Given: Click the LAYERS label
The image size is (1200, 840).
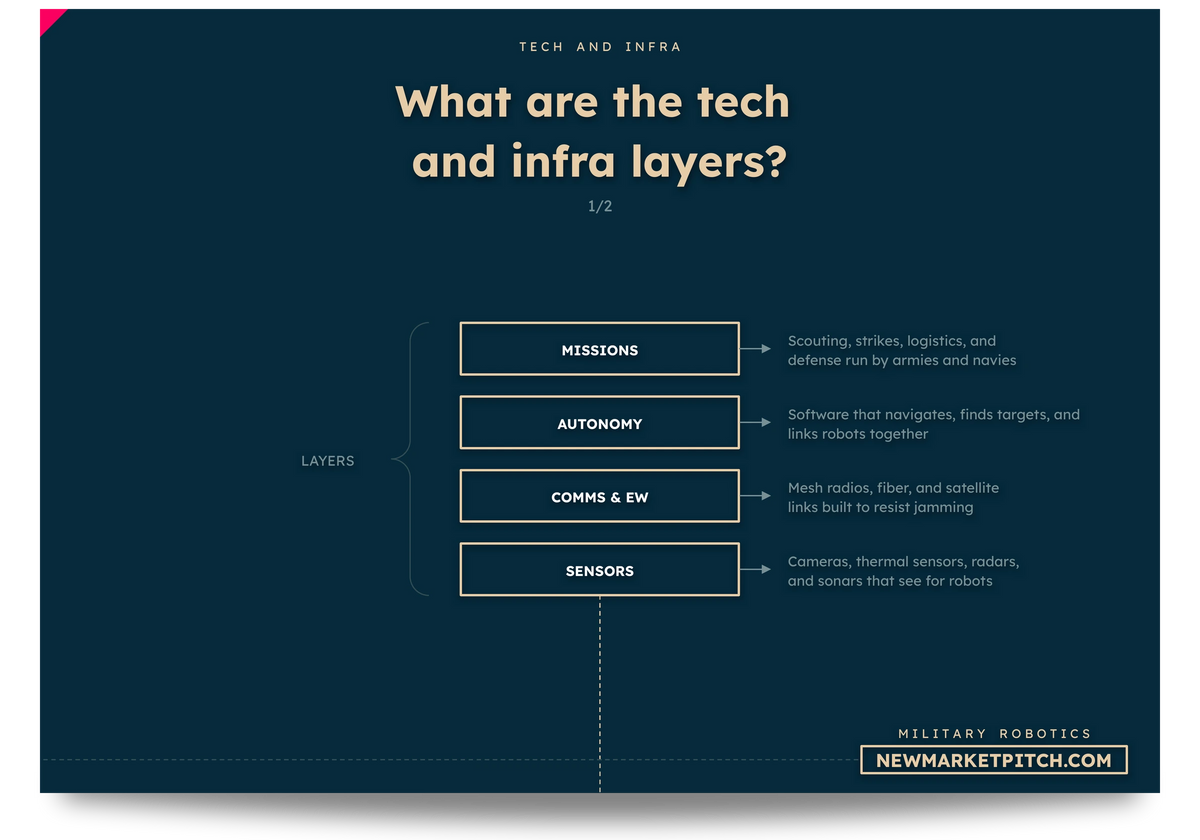Looking at the screenshot, I should (x=328, y=461).
